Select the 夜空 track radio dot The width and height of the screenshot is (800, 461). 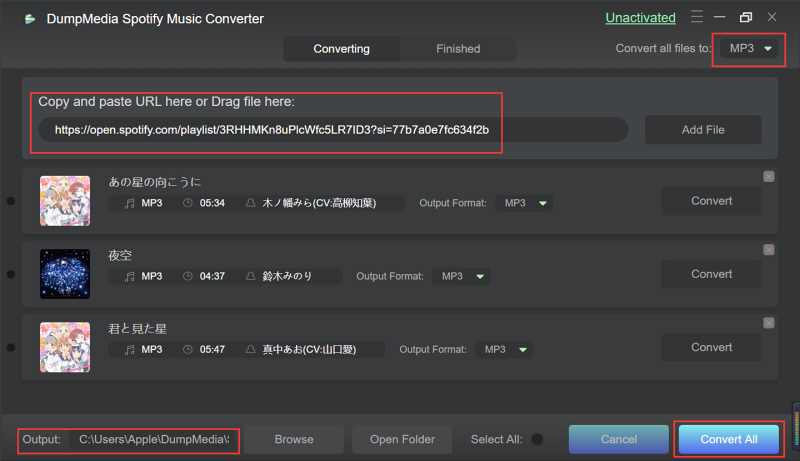pyautogui.click(x=10, y=274)
